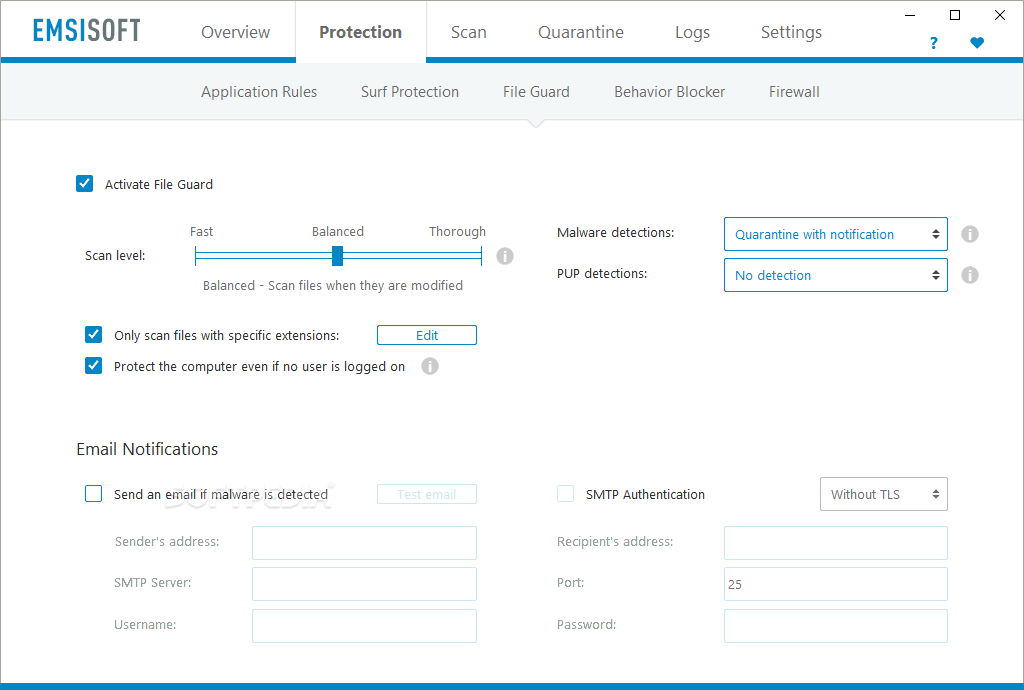Click the Recipient's address field

835,542
